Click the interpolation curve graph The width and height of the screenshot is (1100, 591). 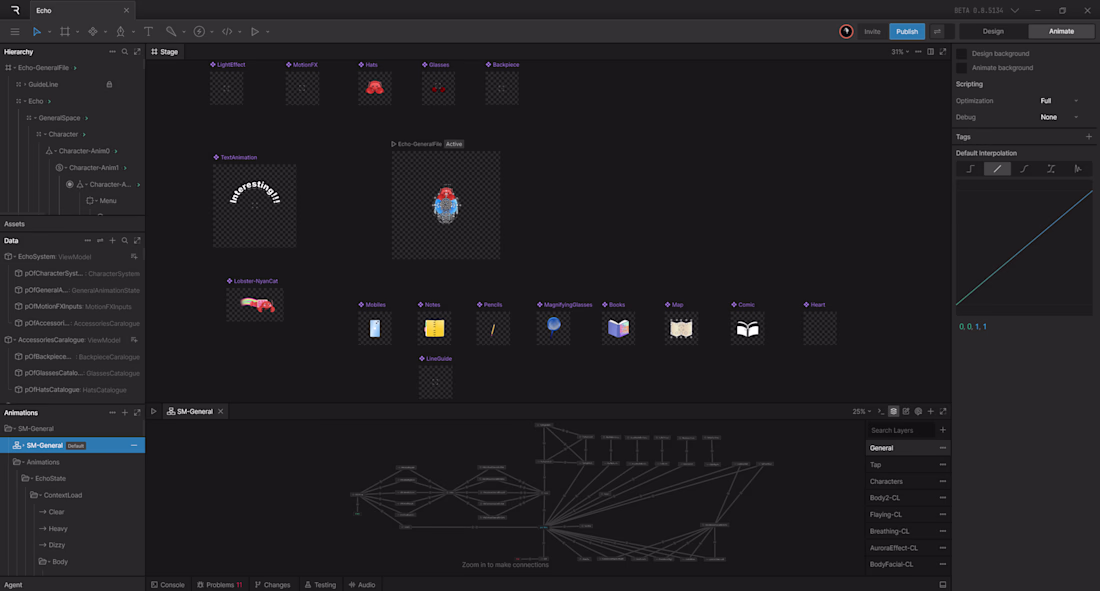click(1024, 248)
